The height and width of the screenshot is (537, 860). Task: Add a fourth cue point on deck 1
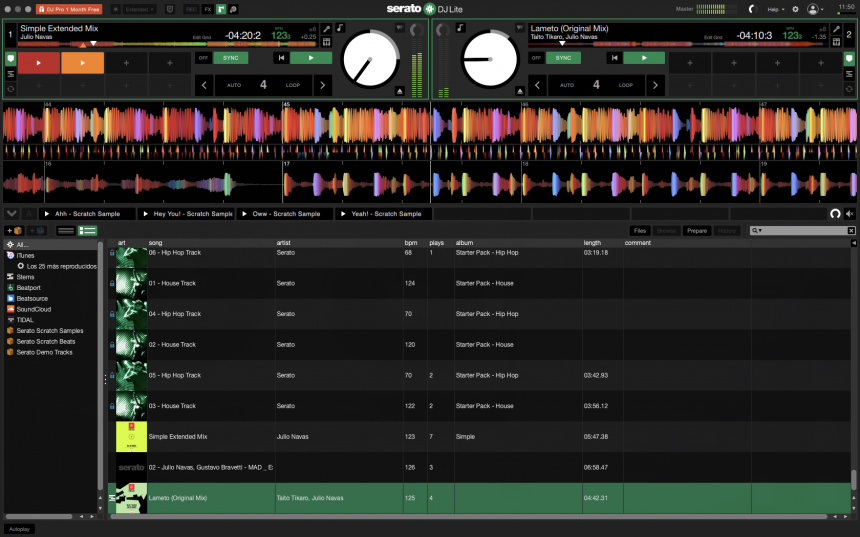coord(170,63)
